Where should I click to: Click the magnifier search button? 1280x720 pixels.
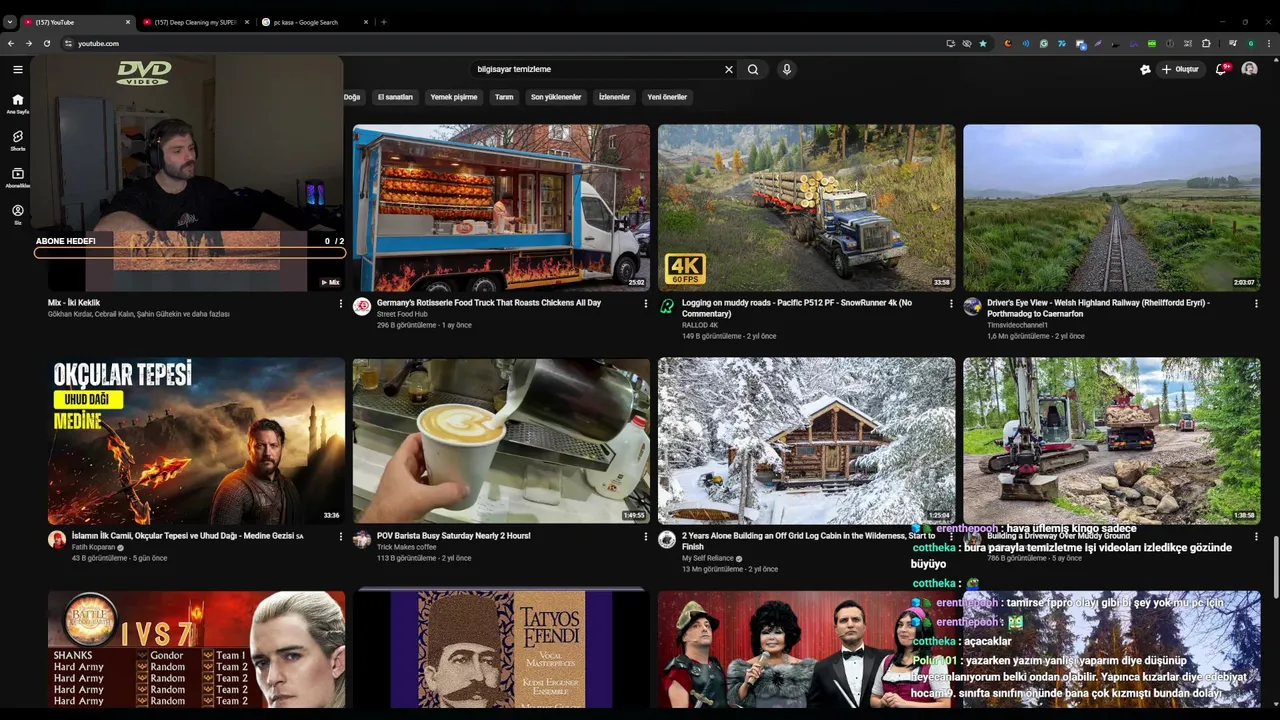click(753, 69)
